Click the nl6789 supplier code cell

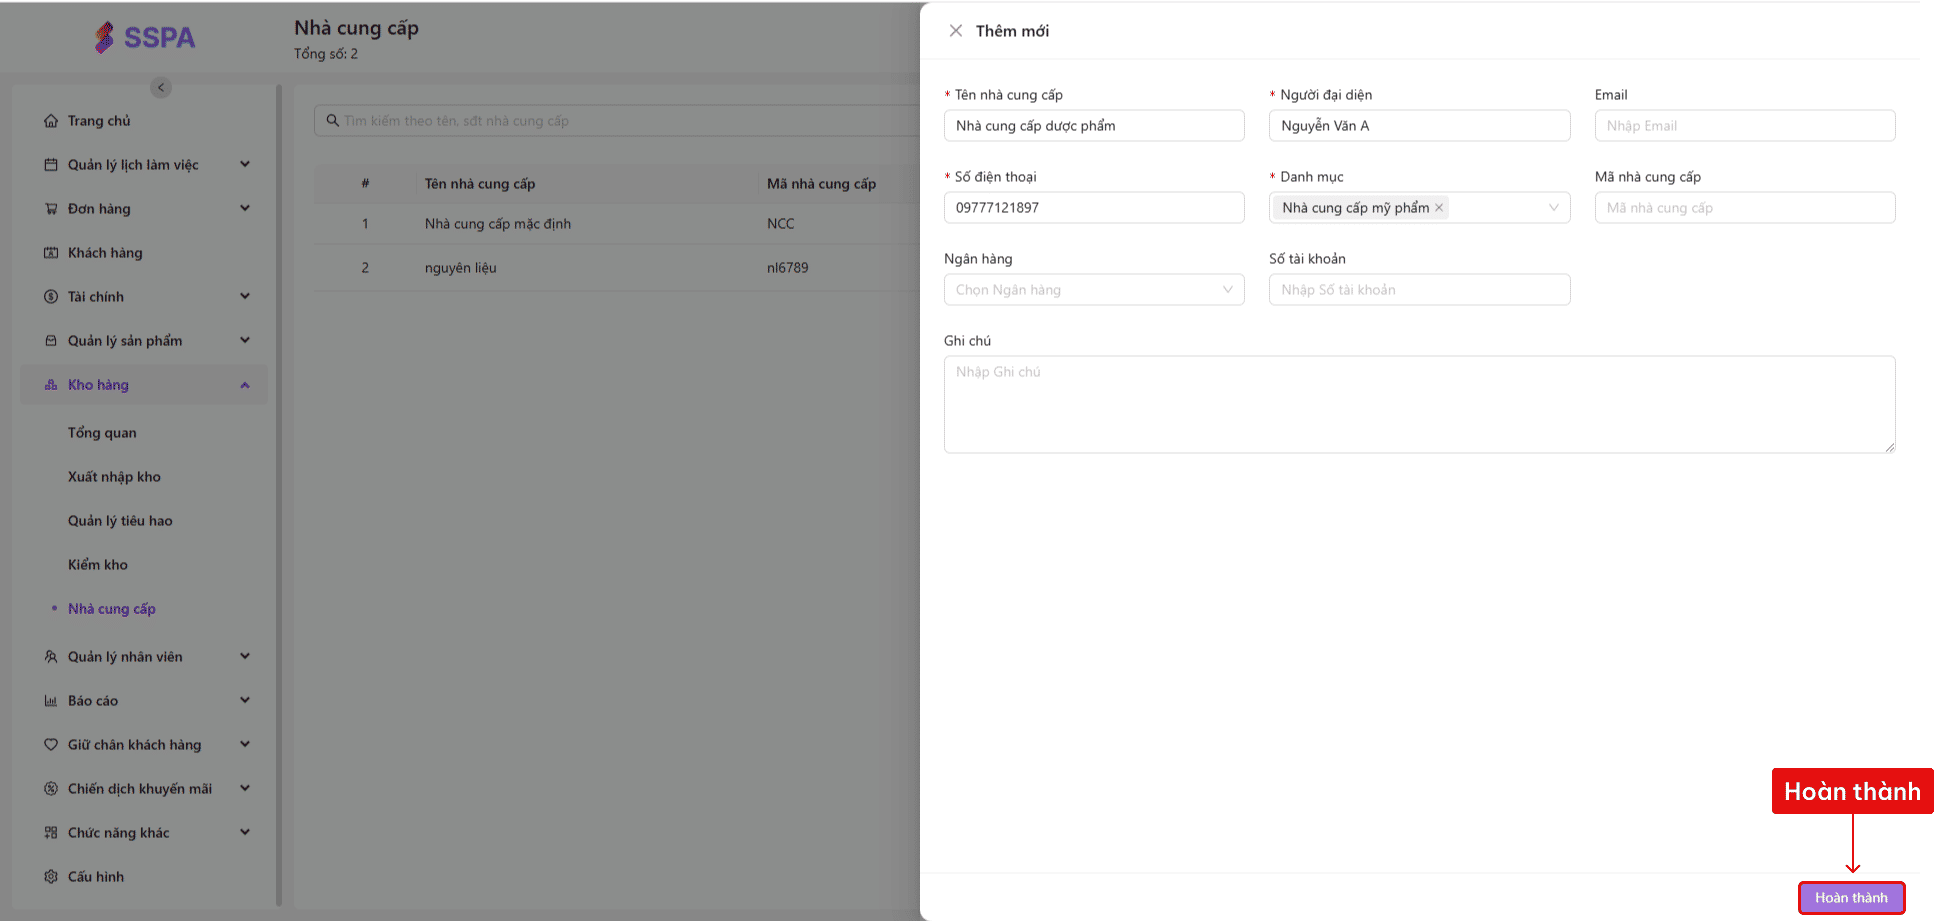tap(788, 268)
